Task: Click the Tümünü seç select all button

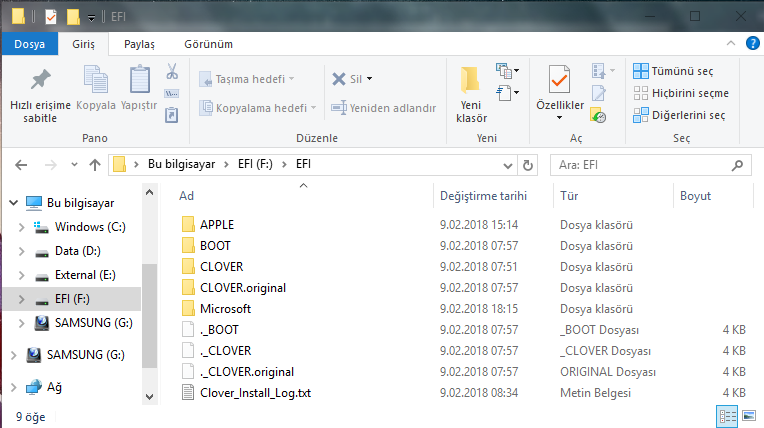Action: click(673, 71)
